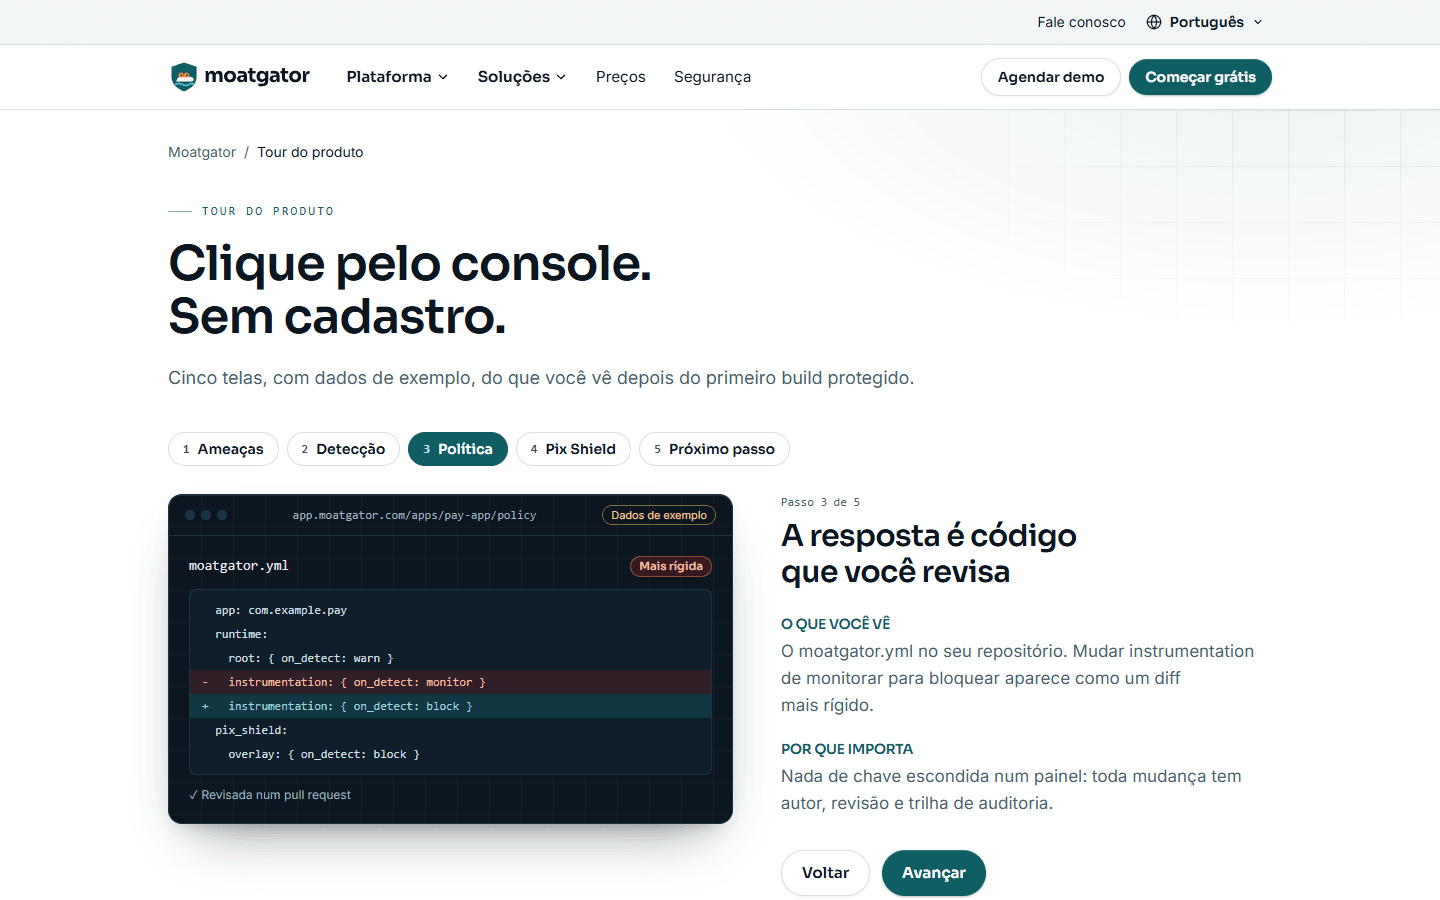The width and height of the screenshot is (1440, 900).
Task: Click the Mais rígida badge
Action: [x=671, y=566]
